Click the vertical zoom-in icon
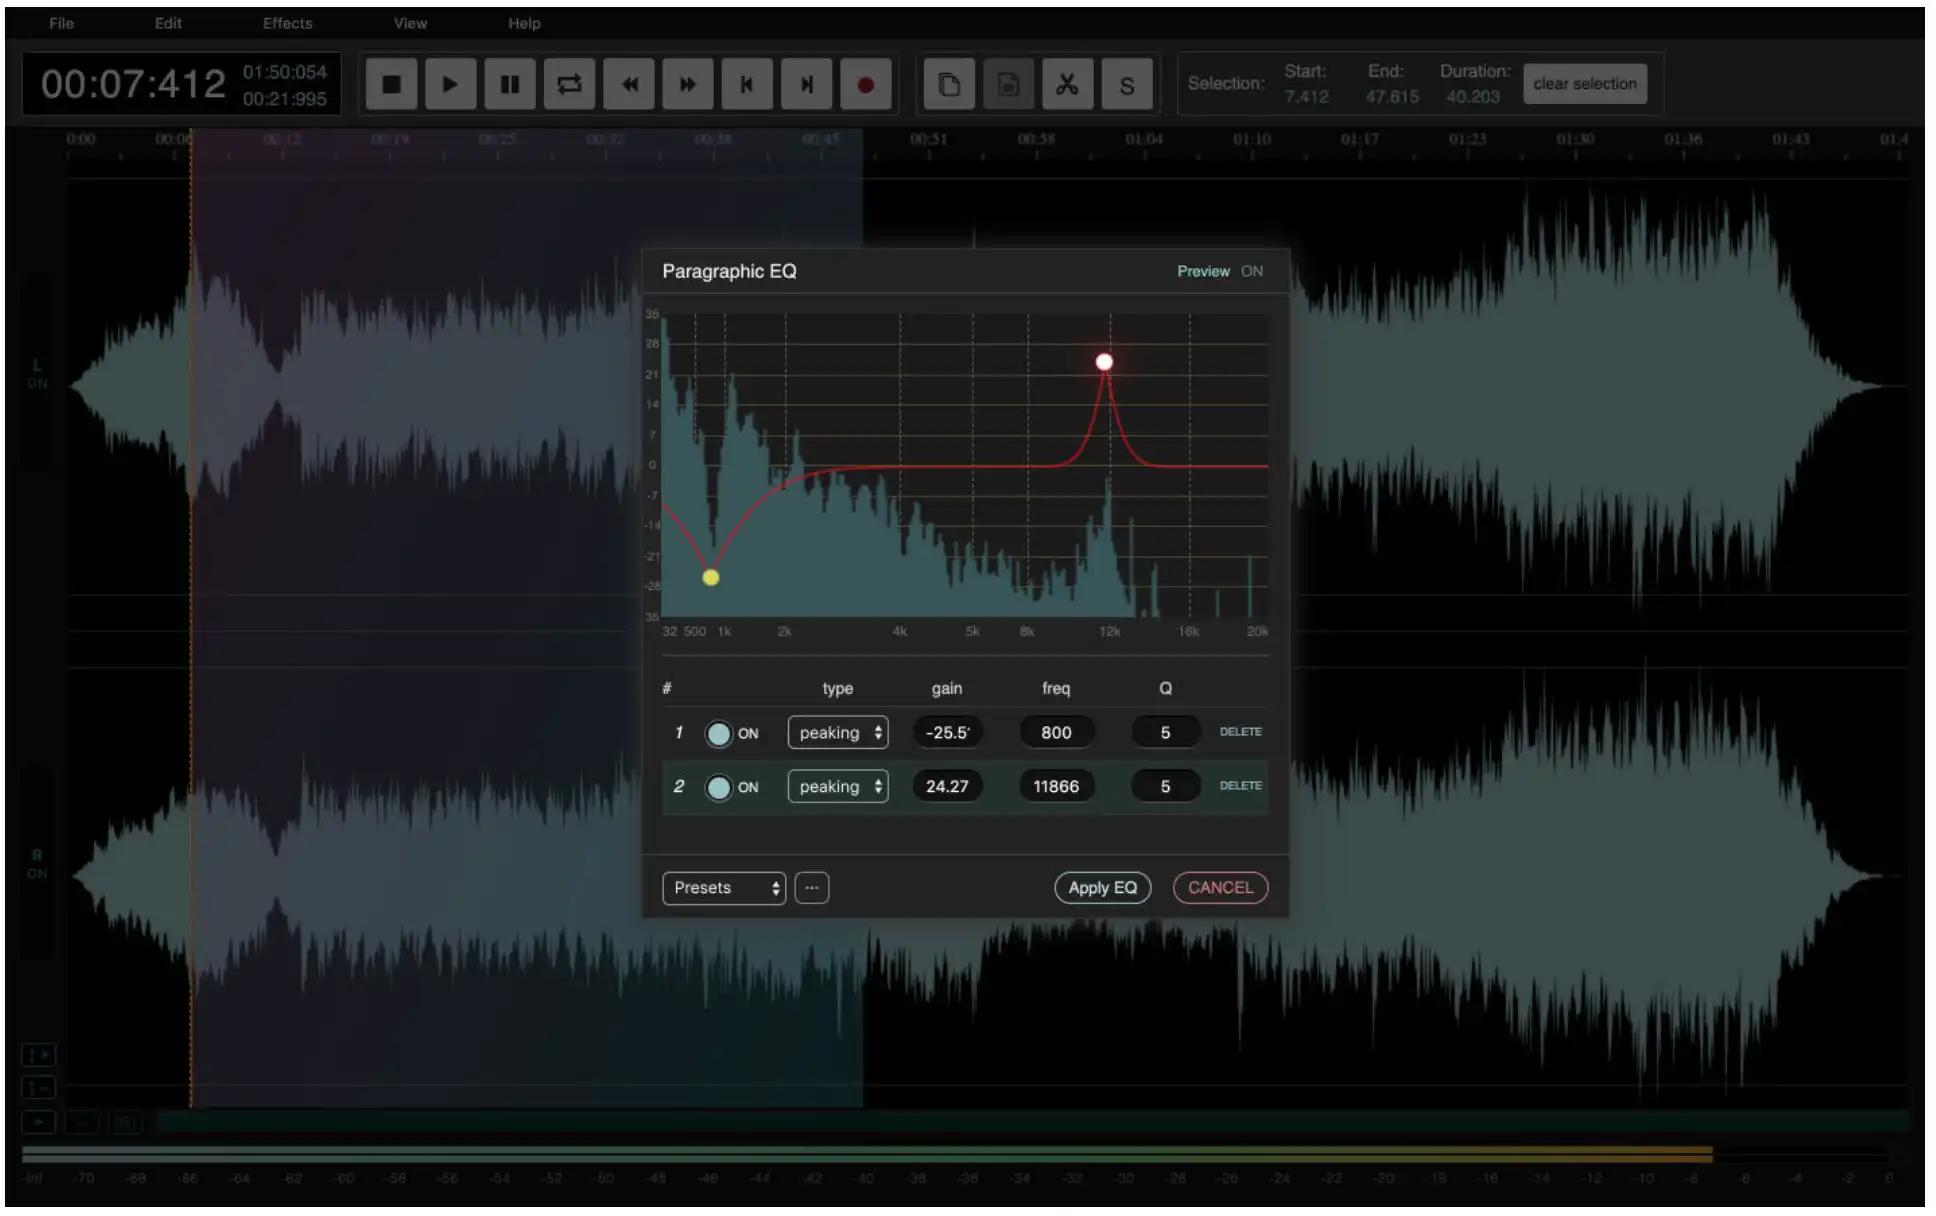Screen dimensions: 1936x1216 tap(39, 1055)
